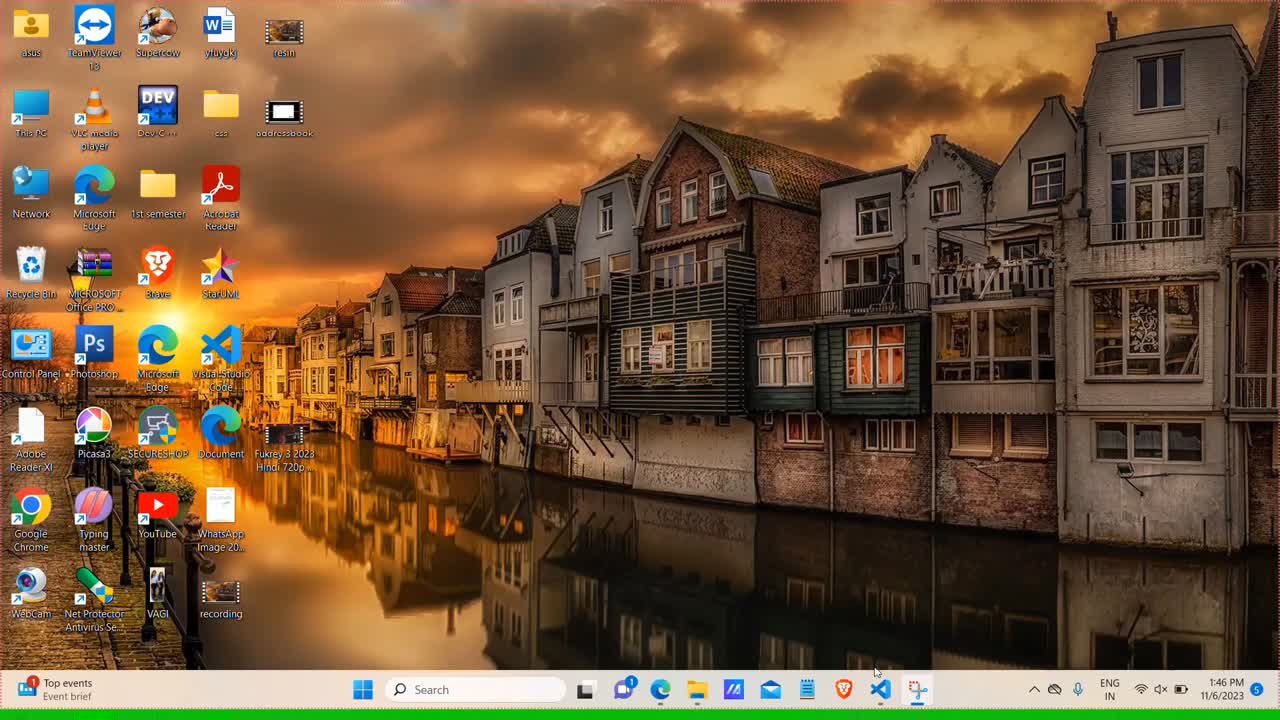Select the Dev-C++ desktop icon
Screen dimensions: 1280x720
157,106
